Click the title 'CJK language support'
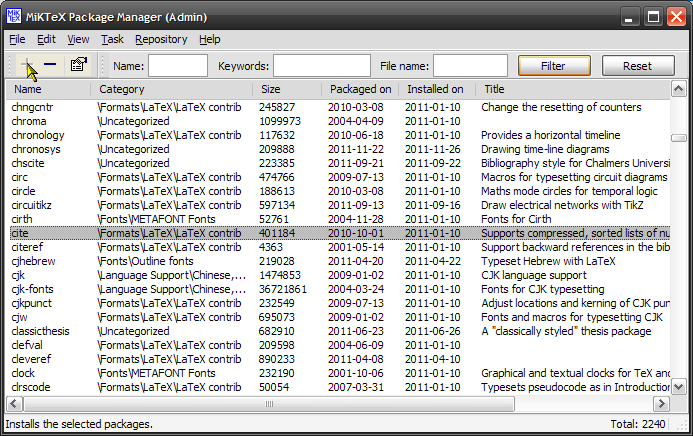Screen dimensions: 693x436 (534, 275)
